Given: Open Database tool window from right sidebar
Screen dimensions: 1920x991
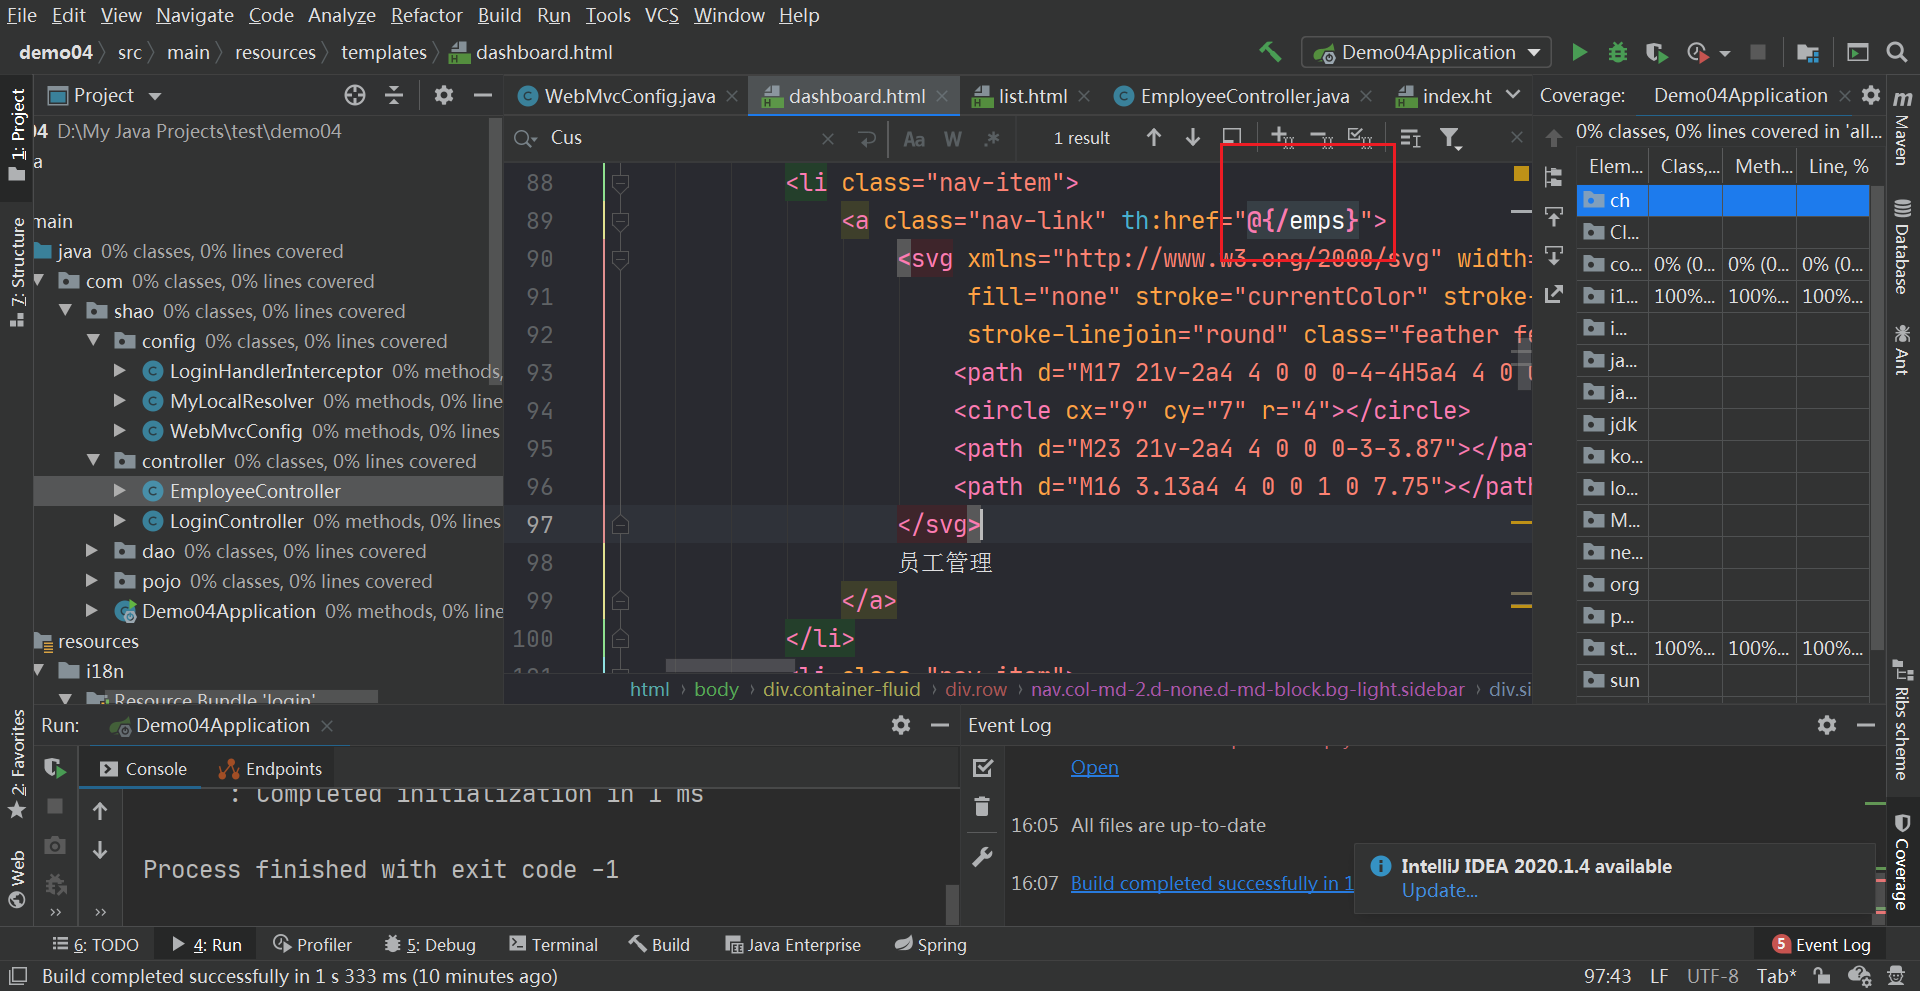Looking at the screenshot, I should (x=1902, y=247).
